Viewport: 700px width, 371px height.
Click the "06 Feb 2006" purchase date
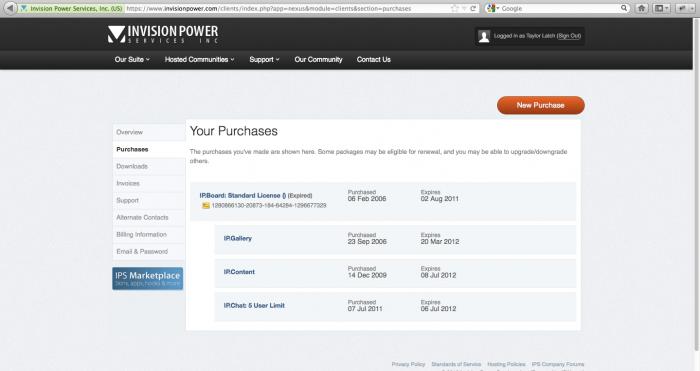point(367,199)
